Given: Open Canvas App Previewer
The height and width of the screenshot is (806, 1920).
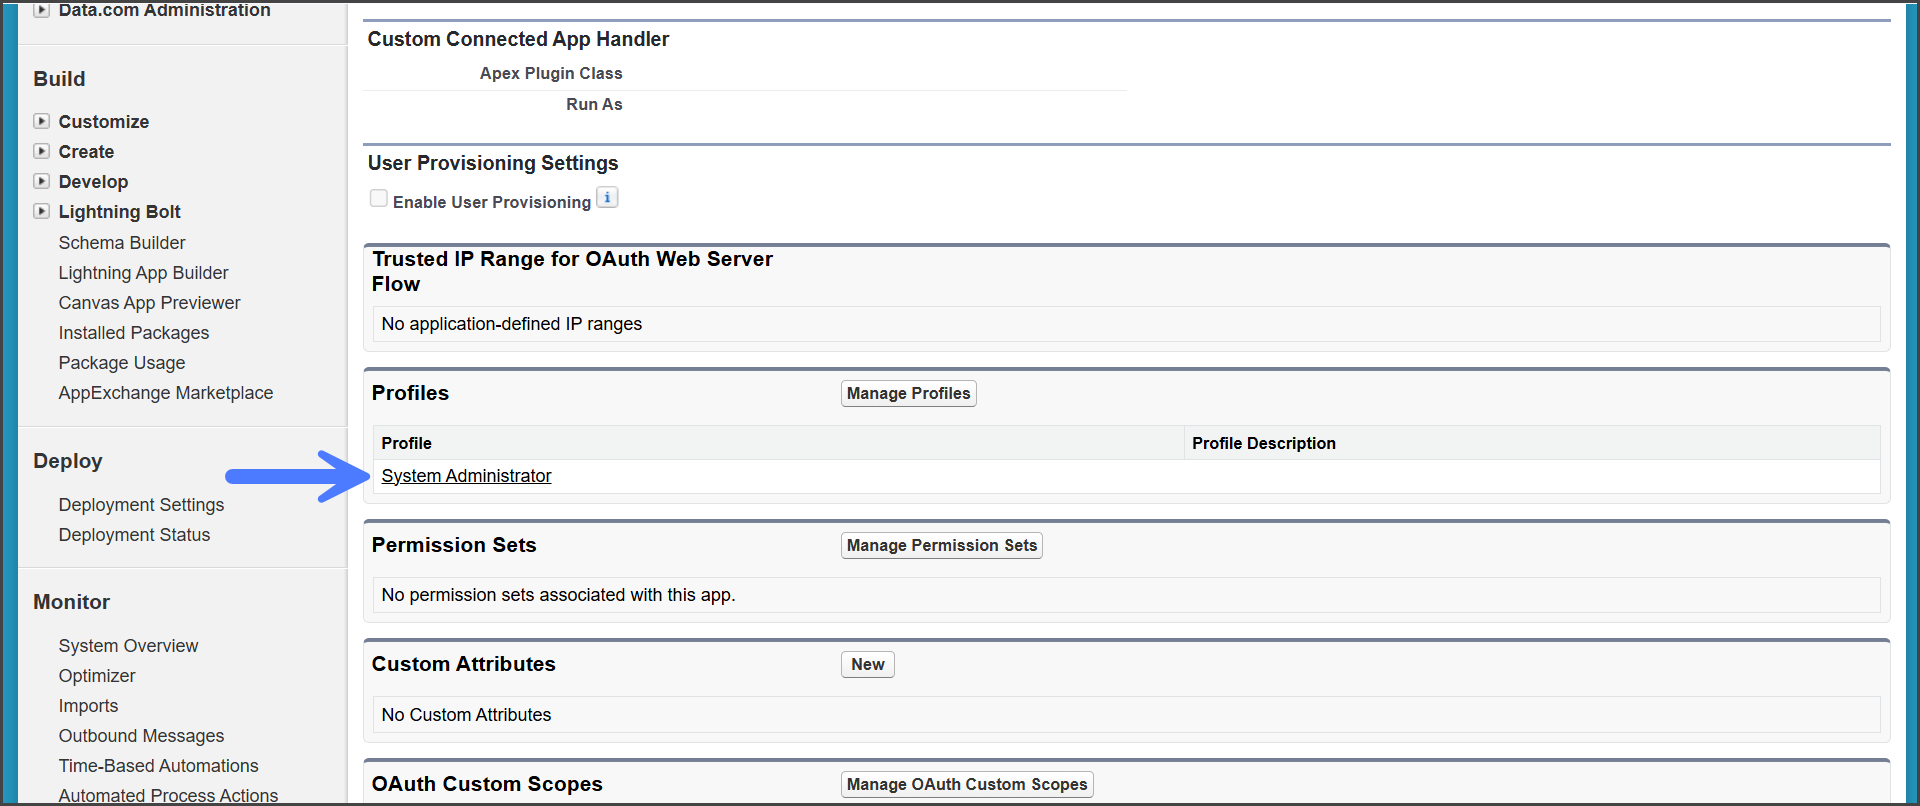Looking at the screenshot, I should click(x=149, y=303).
